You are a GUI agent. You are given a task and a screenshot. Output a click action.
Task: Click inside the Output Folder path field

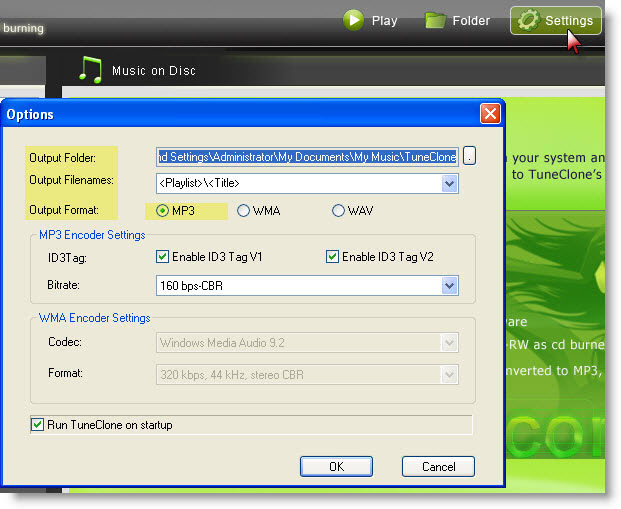point(306,156)
